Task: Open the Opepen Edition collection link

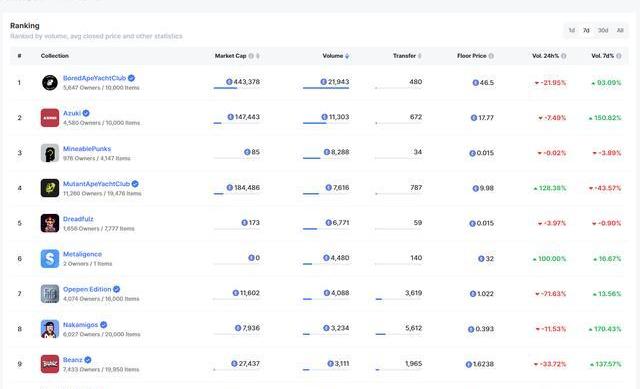Action: [x=87, y=289]
